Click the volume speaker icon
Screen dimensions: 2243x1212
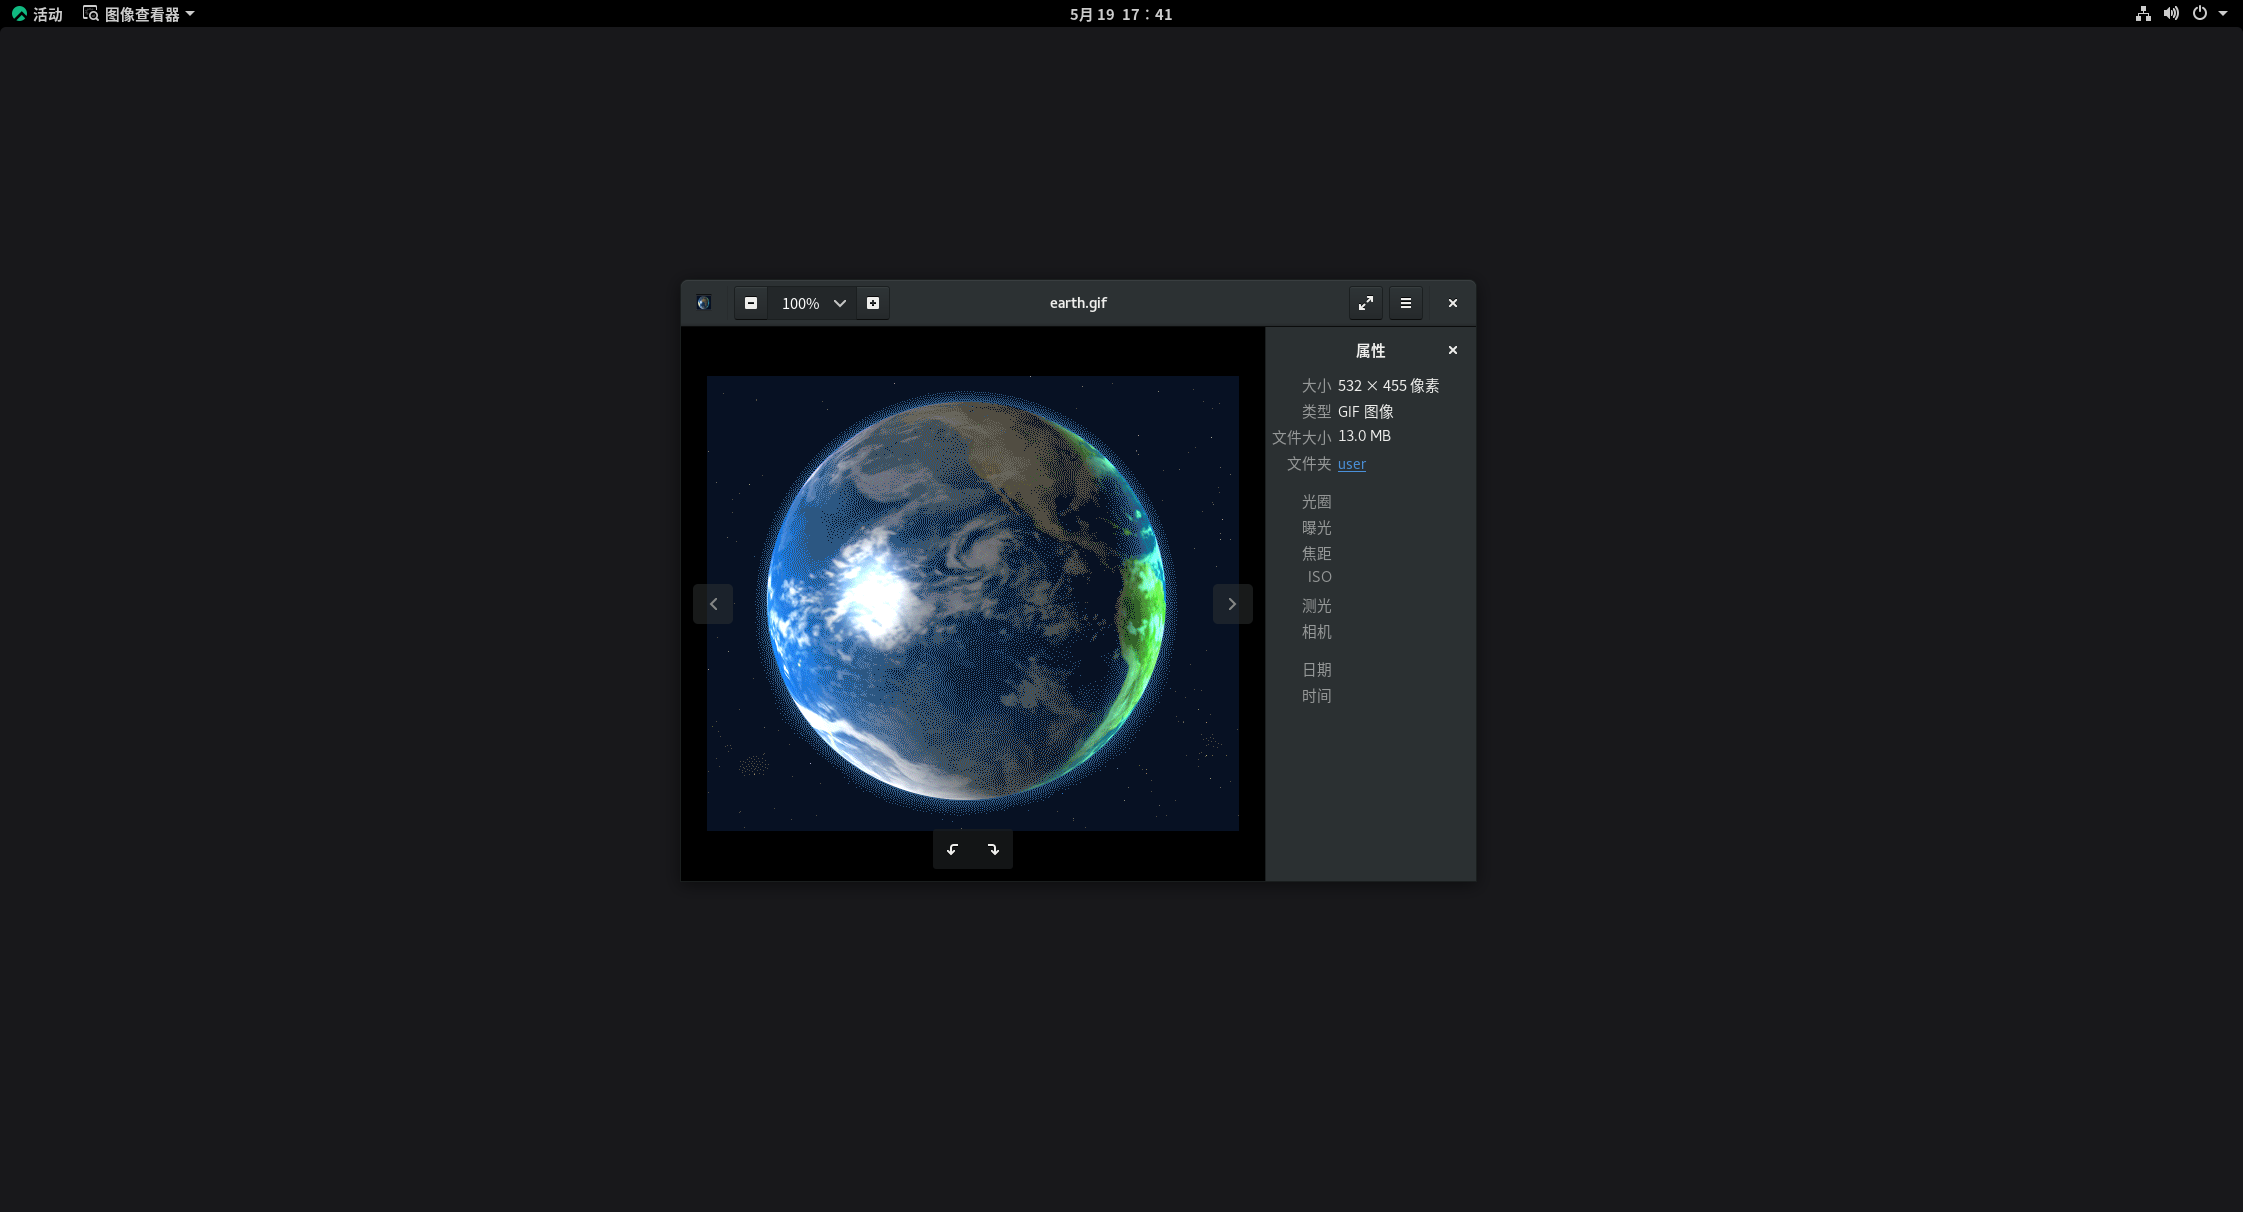(x=2171, y=14)
